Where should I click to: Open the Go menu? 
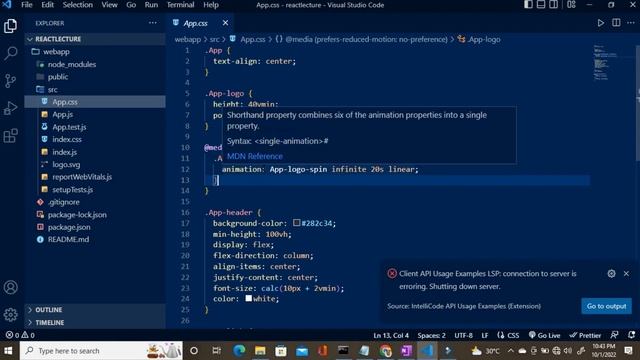click(131, 5)
